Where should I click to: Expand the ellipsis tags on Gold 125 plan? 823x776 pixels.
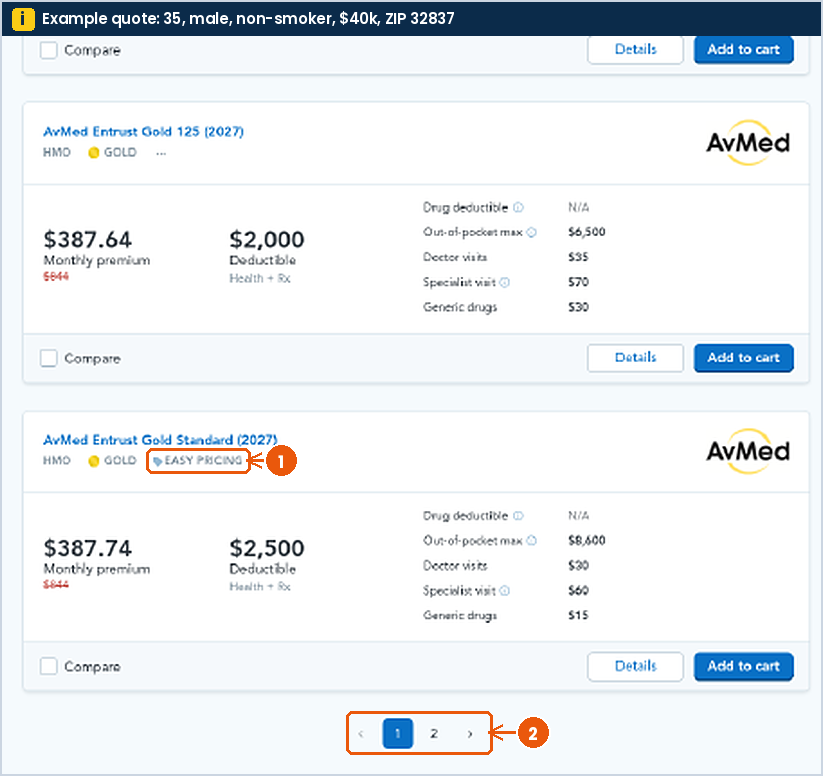point(161,153)
